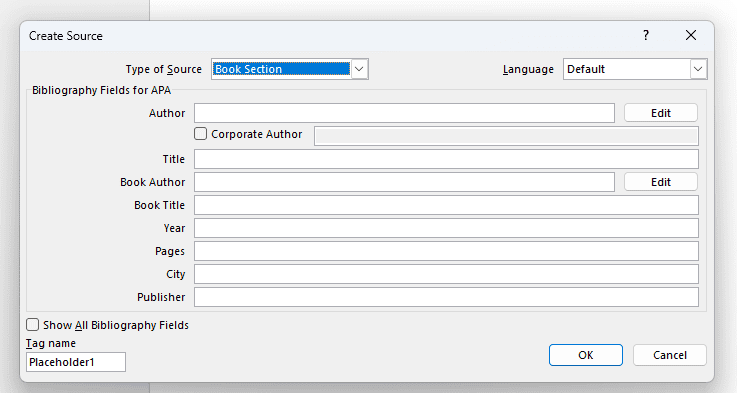Click the Pages input field
The height and width of the screenshot is (393, 737).
(x=447, y=251)
